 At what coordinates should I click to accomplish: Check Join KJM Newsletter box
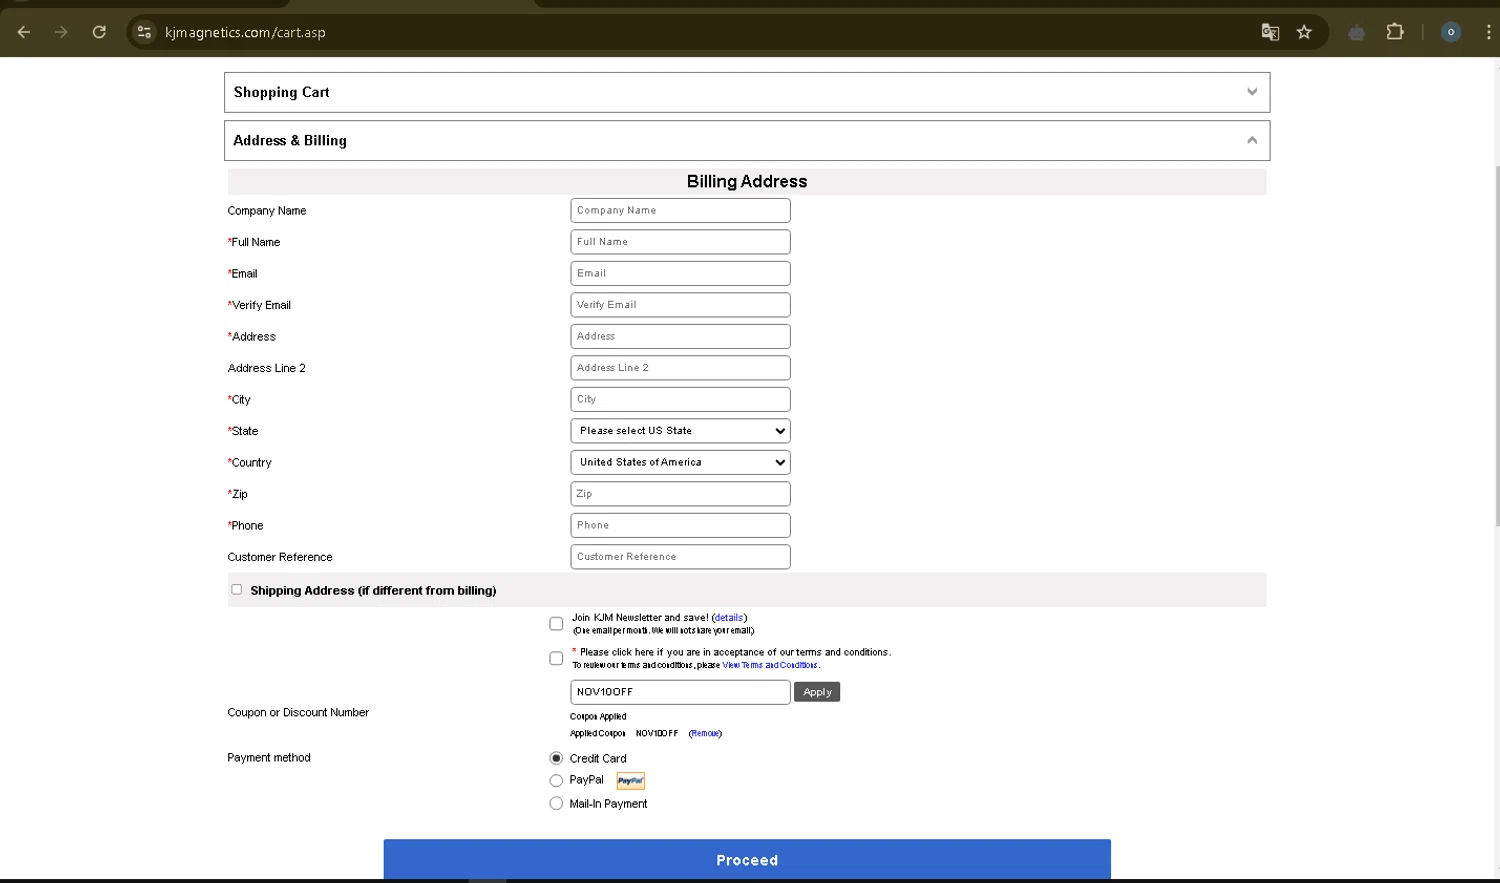(x=556, y=624)
